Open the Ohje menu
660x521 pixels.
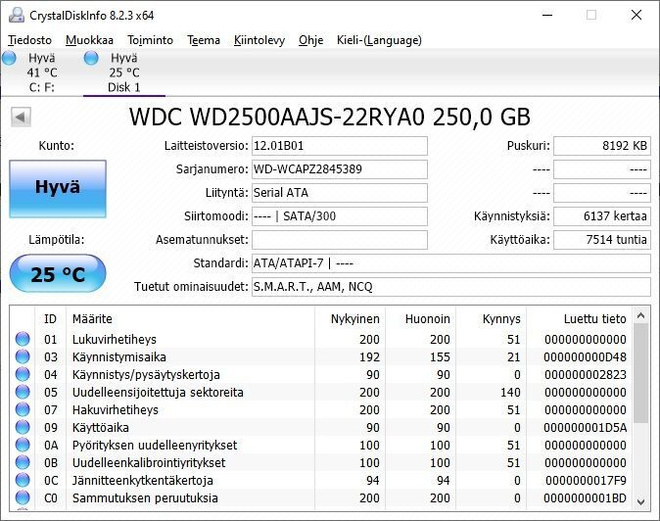click(x=311, y=40)
